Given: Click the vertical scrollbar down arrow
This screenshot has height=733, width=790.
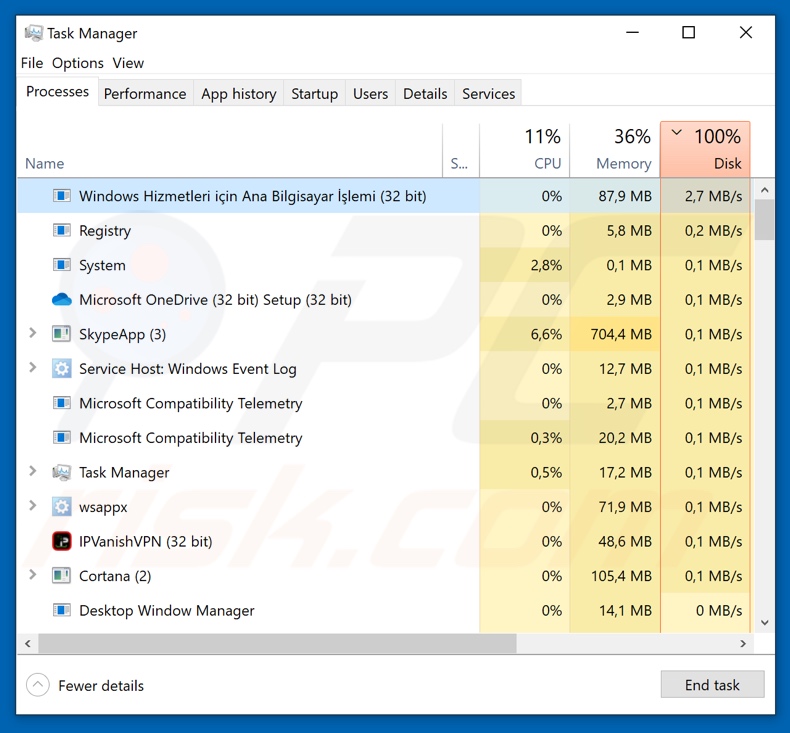Looking at the screenshot, I should pos(764,623).
